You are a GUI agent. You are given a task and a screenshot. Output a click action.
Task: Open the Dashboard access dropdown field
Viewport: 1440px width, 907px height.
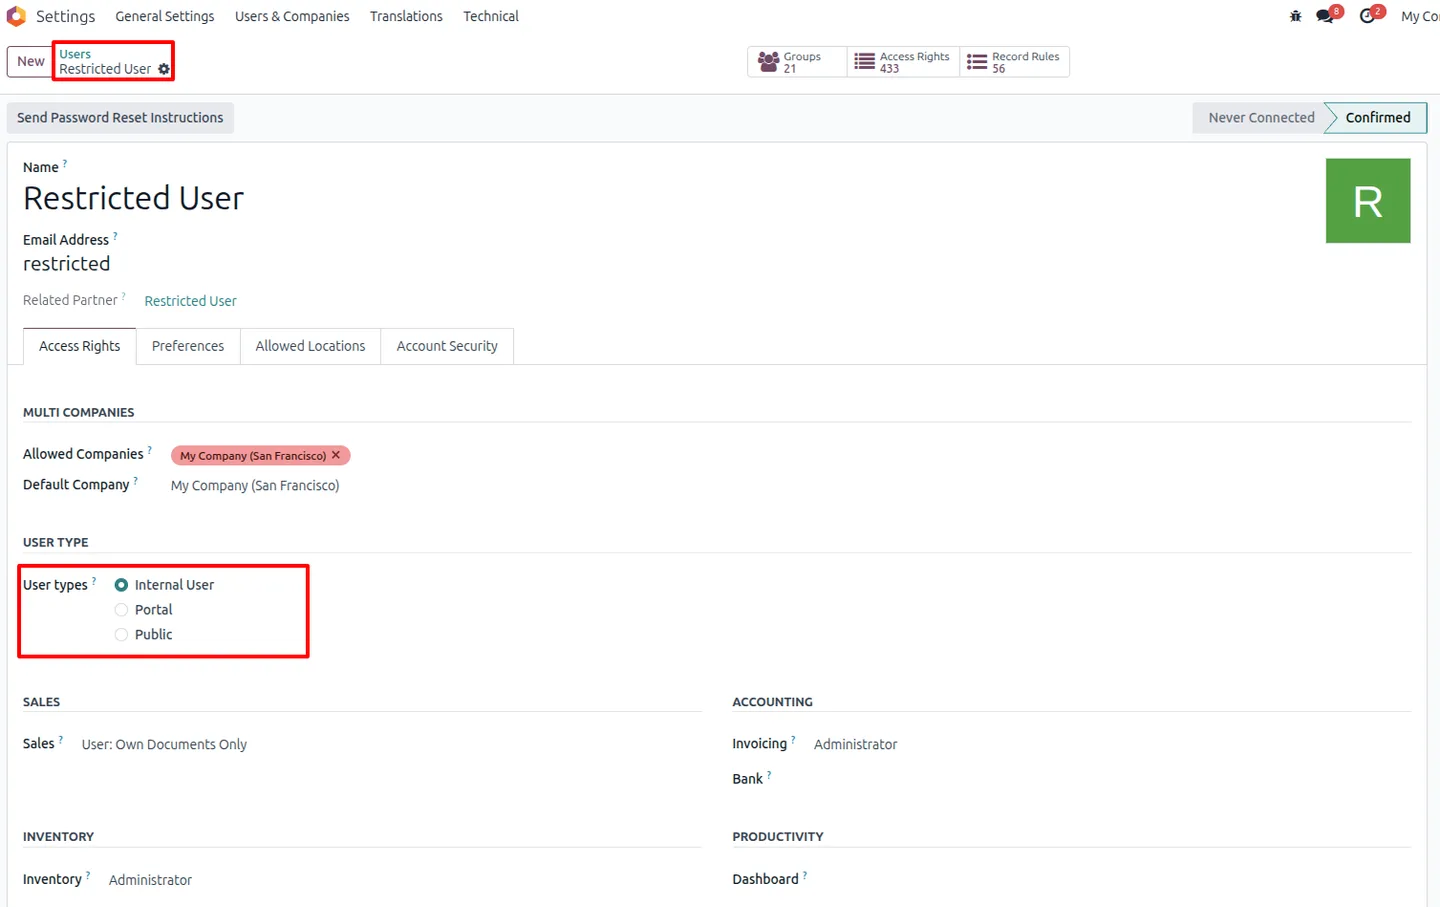1112,880
